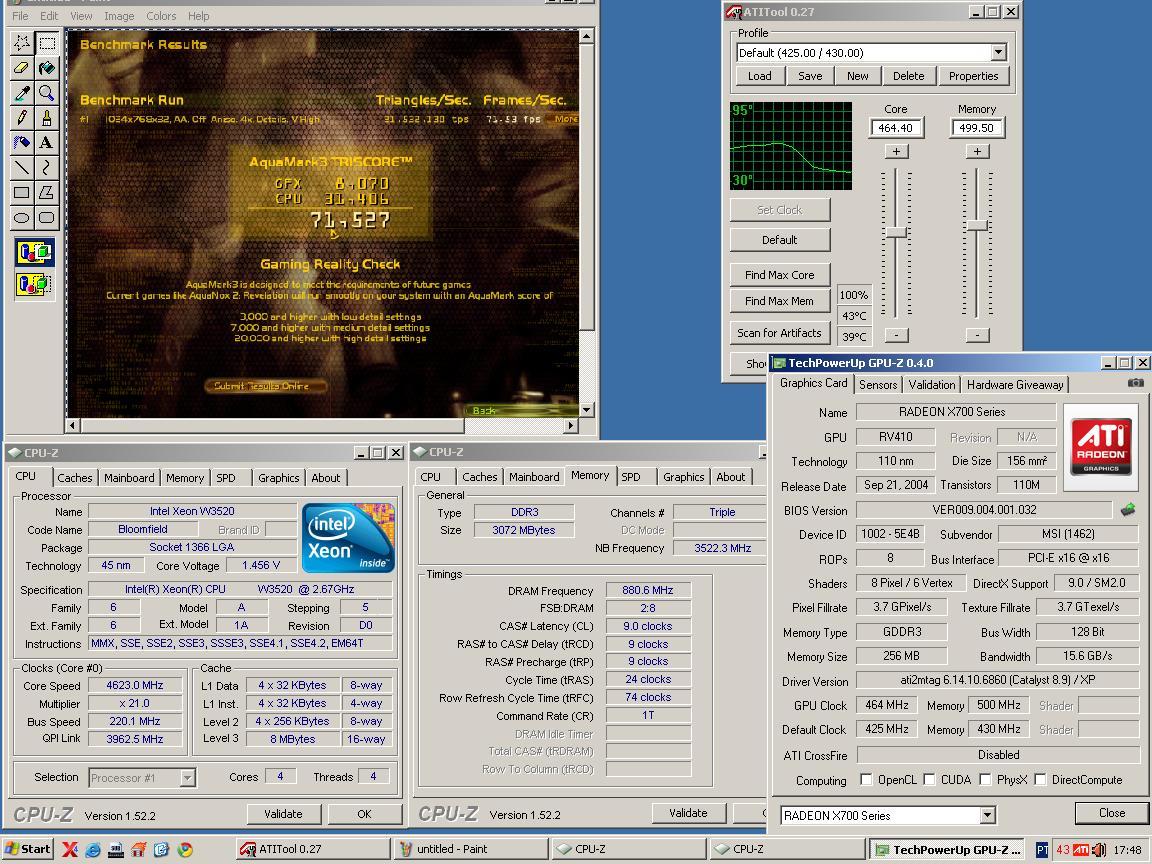This screenshot has width=1152, height=864.
Task: Enable the CUDA checkbox in GPU-Z
Action: (929, 780)
